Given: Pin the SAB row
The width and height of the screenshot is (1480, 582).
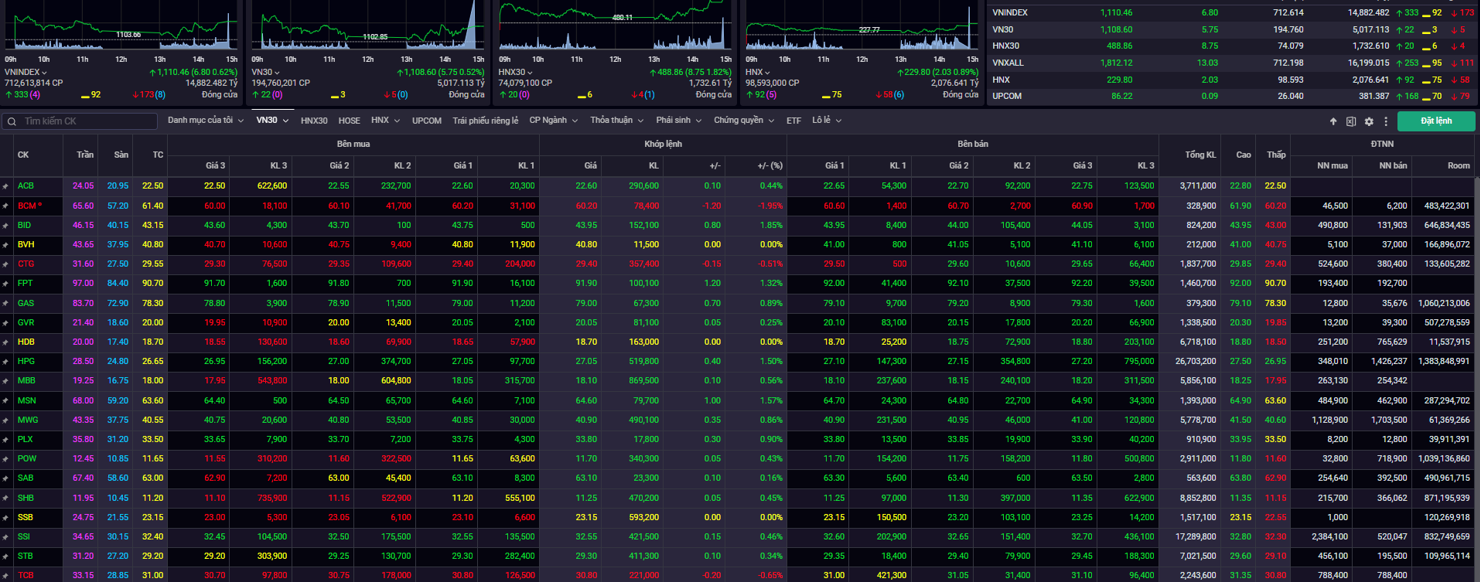Looking at the screenshot, I should point(5,478).
